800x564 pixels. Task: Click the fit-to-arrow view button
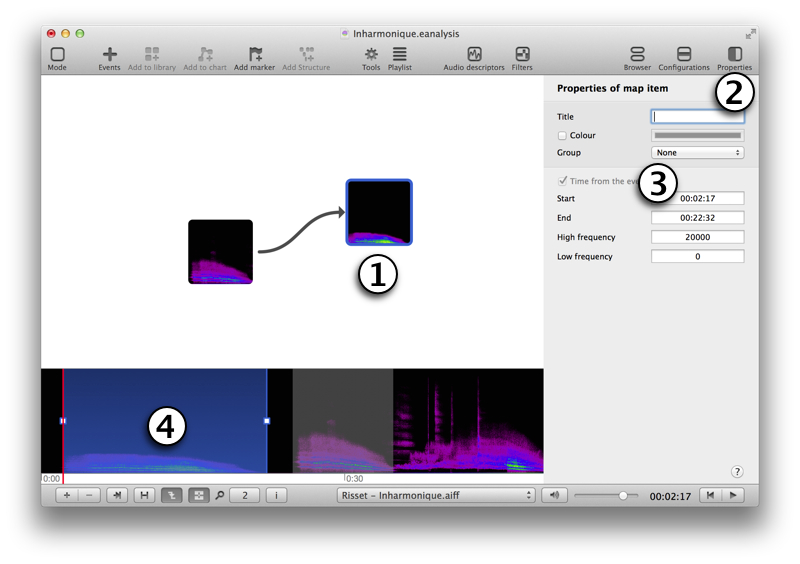tap(117, 495)
